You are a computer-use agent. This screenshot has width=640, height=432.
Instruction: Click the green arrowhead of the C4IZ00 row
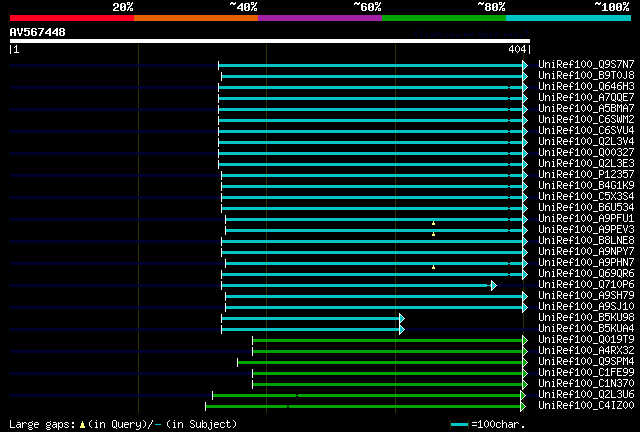(523, 407)
